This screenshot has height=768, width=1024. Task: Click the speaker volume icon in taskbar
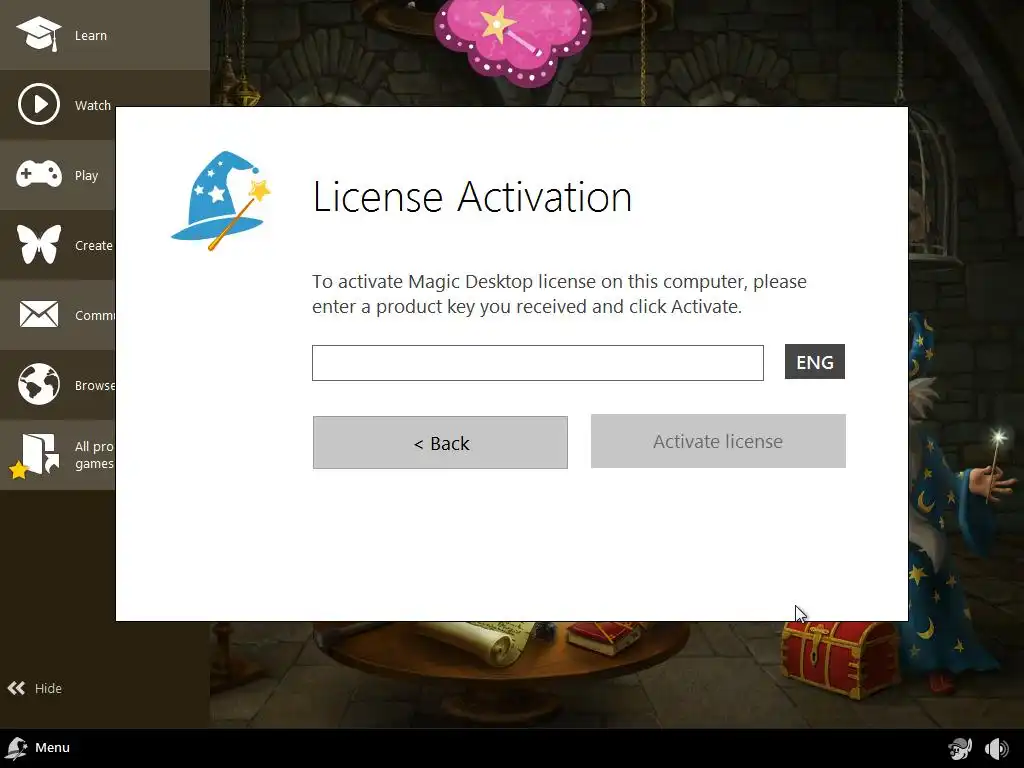(997, 748)
